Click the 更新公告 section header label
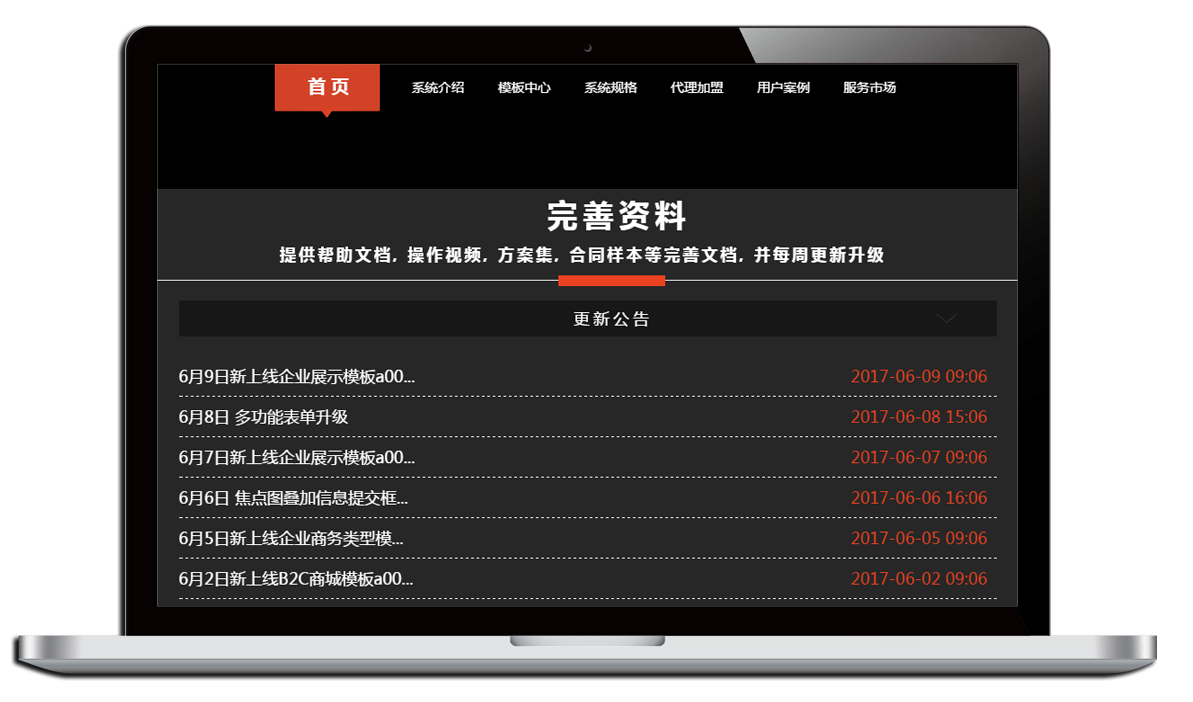This screenshot has height=702, width=1193. [x=611, y=319]
